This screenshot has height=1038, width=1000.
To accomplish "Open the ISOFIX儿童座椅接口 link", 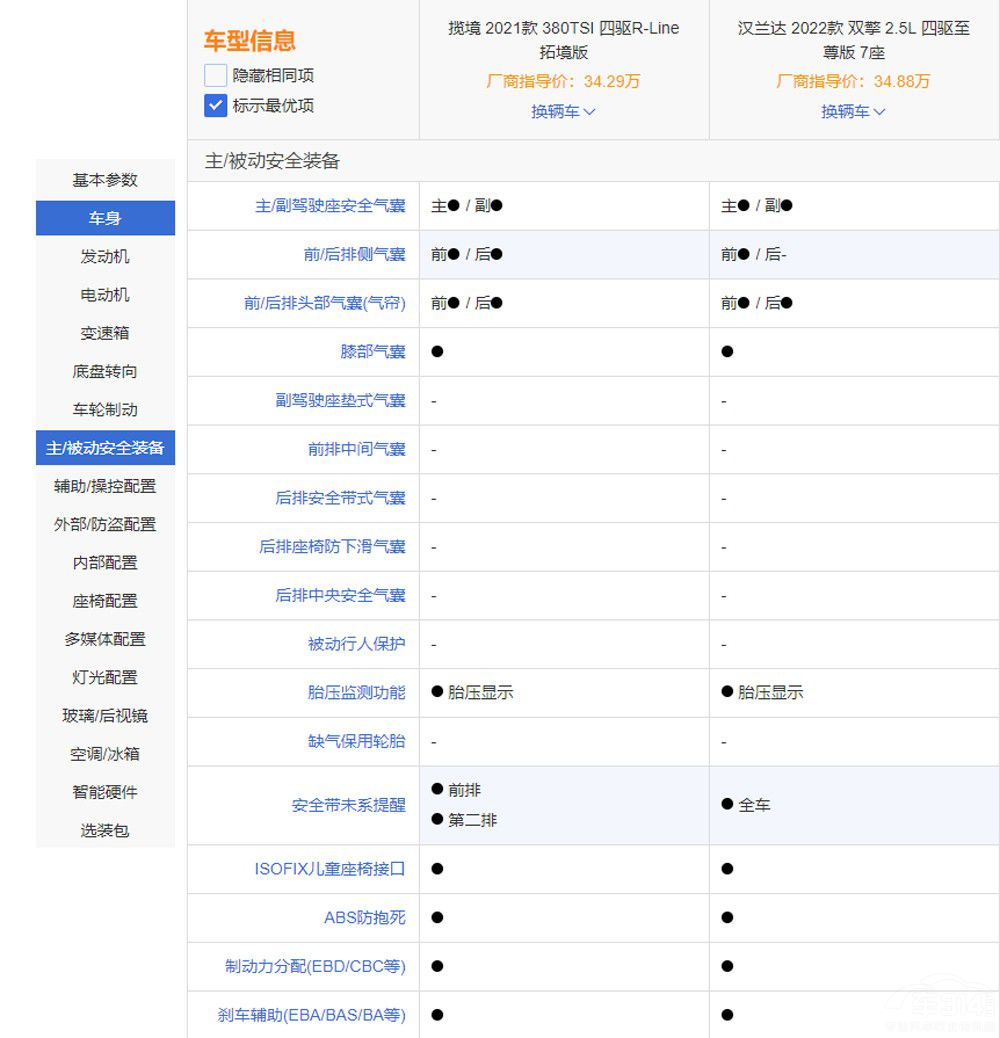I will pos(331,869).
